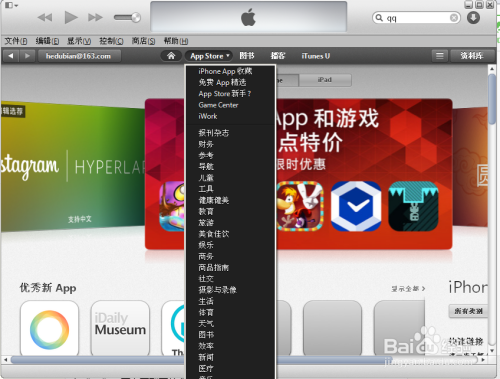This screenshot has width=500, height=379.
Task: Choose the 生活 category
Action: [206, 301]
